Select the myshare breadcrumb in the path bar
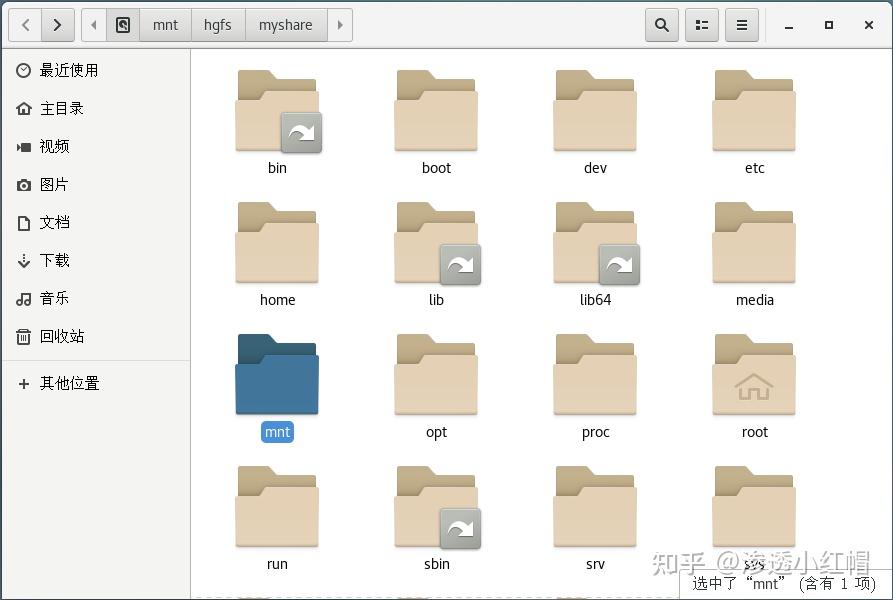893x600 pixels. click(x=285, y=25)
